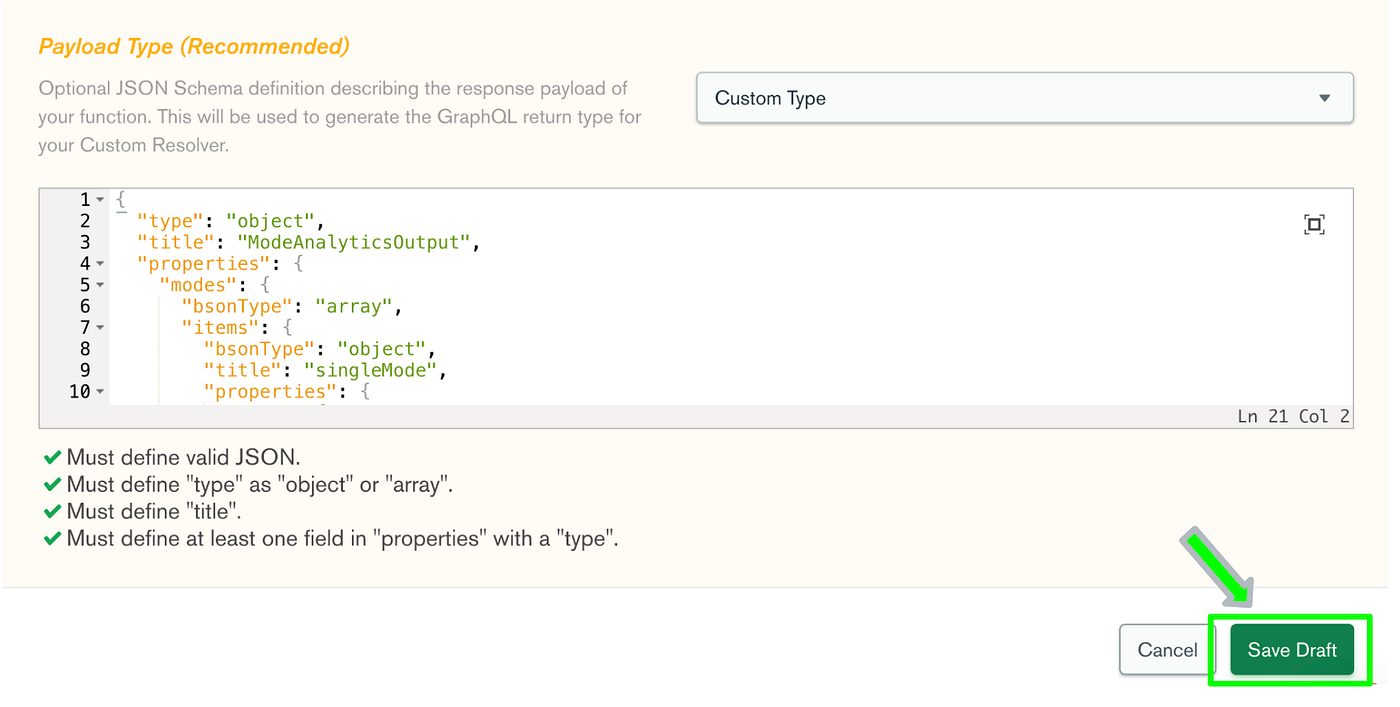Click the "bsonType": "array" code line
Screen dimensions: 1400x707
point(291,307)
